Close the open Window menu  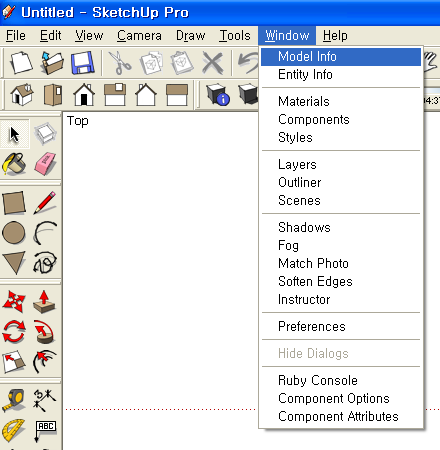pyautogui.click(x=287, y=36)
